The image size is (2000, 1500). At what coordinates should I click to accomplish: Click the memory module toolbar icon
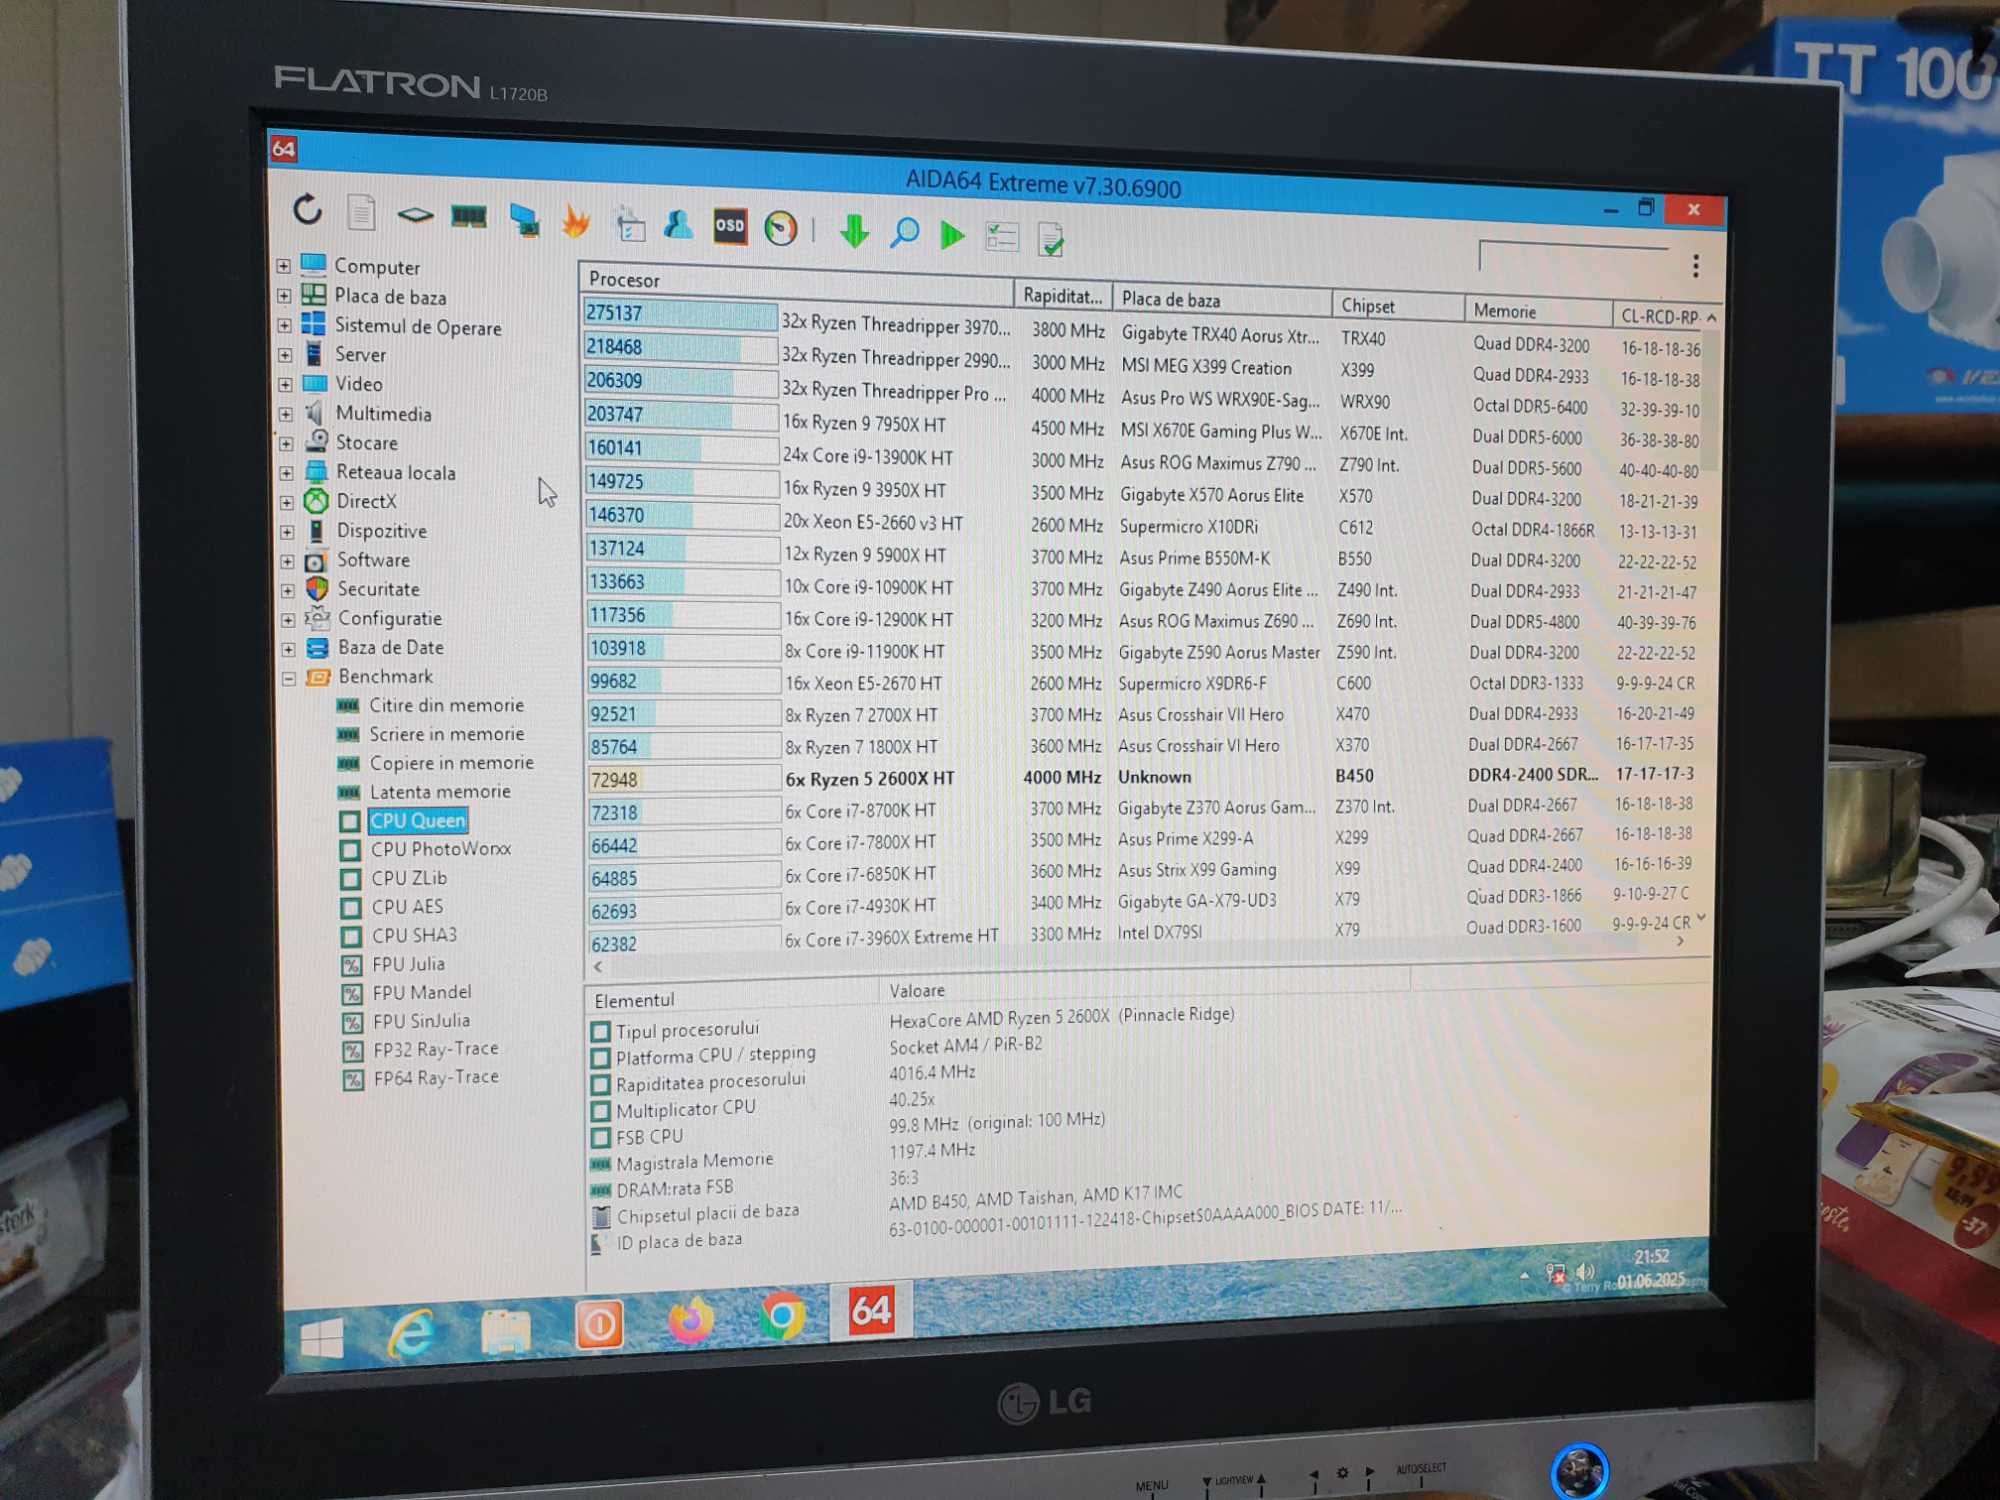(x=469, y=216)
